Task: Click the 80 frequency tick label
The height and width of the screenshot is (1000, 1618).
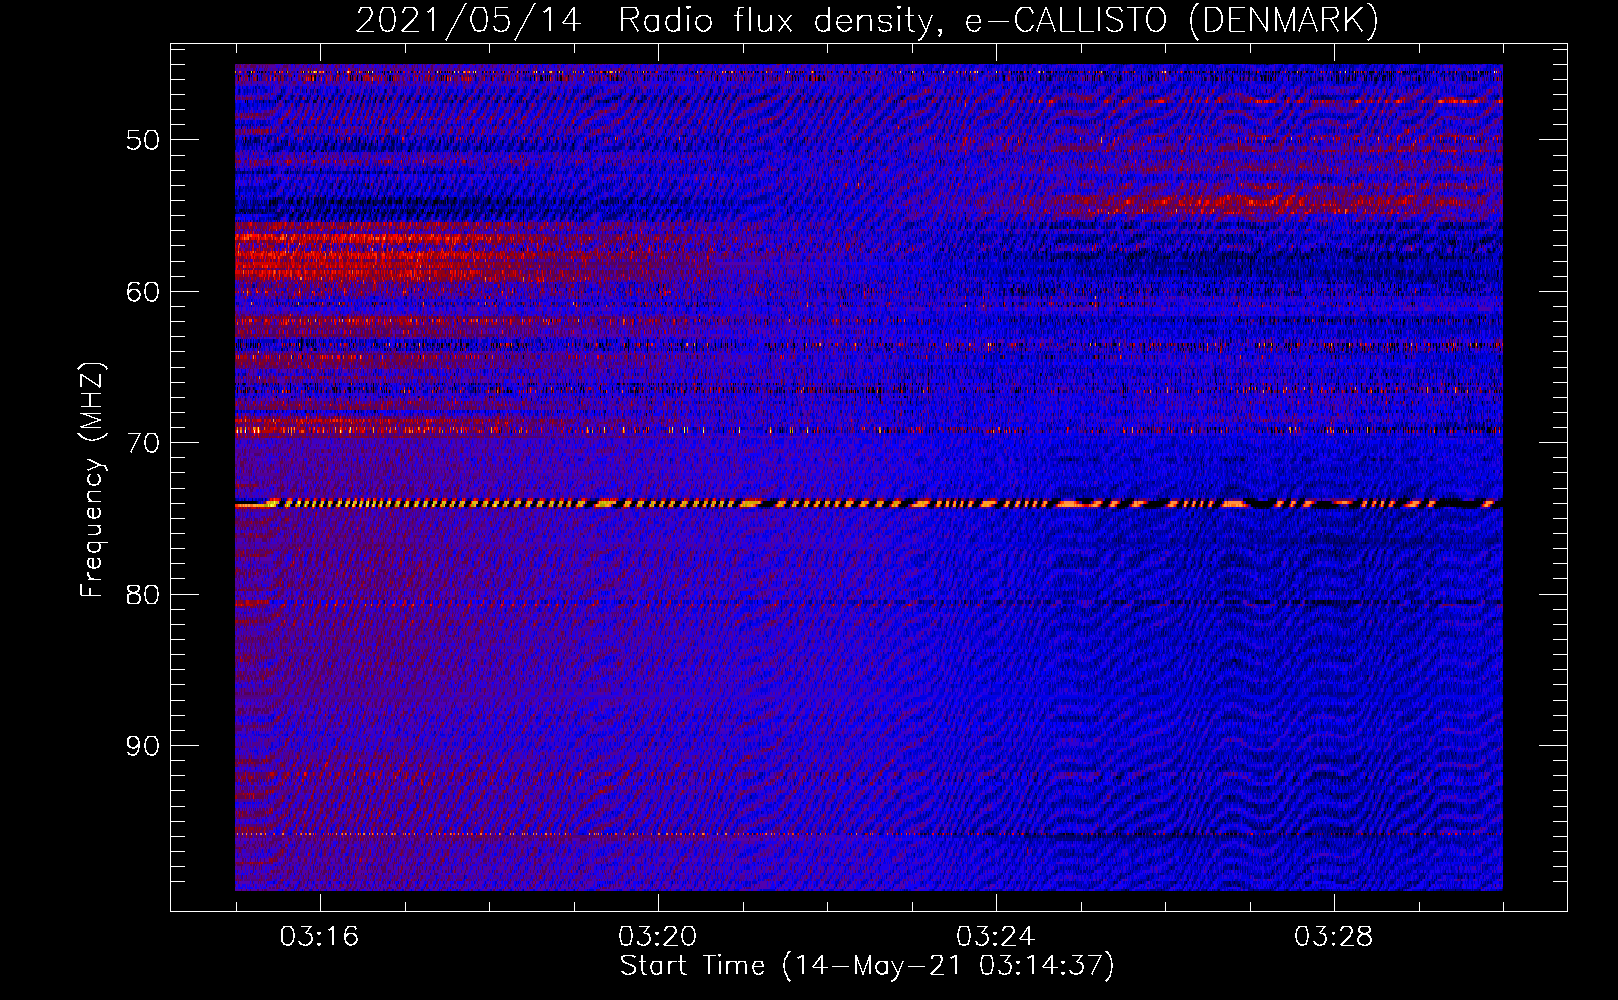Action: [143, 595]
